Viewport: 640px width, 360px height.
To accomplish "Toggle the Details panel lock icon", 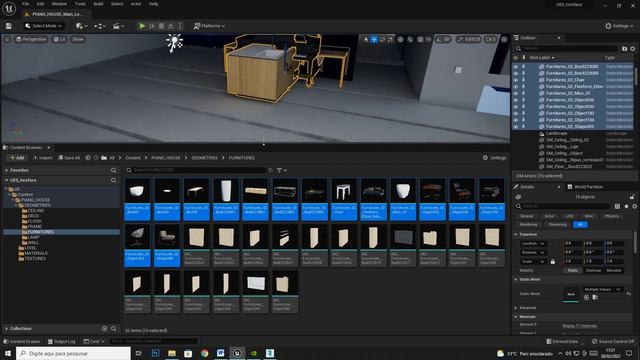I will click(632, 197).
